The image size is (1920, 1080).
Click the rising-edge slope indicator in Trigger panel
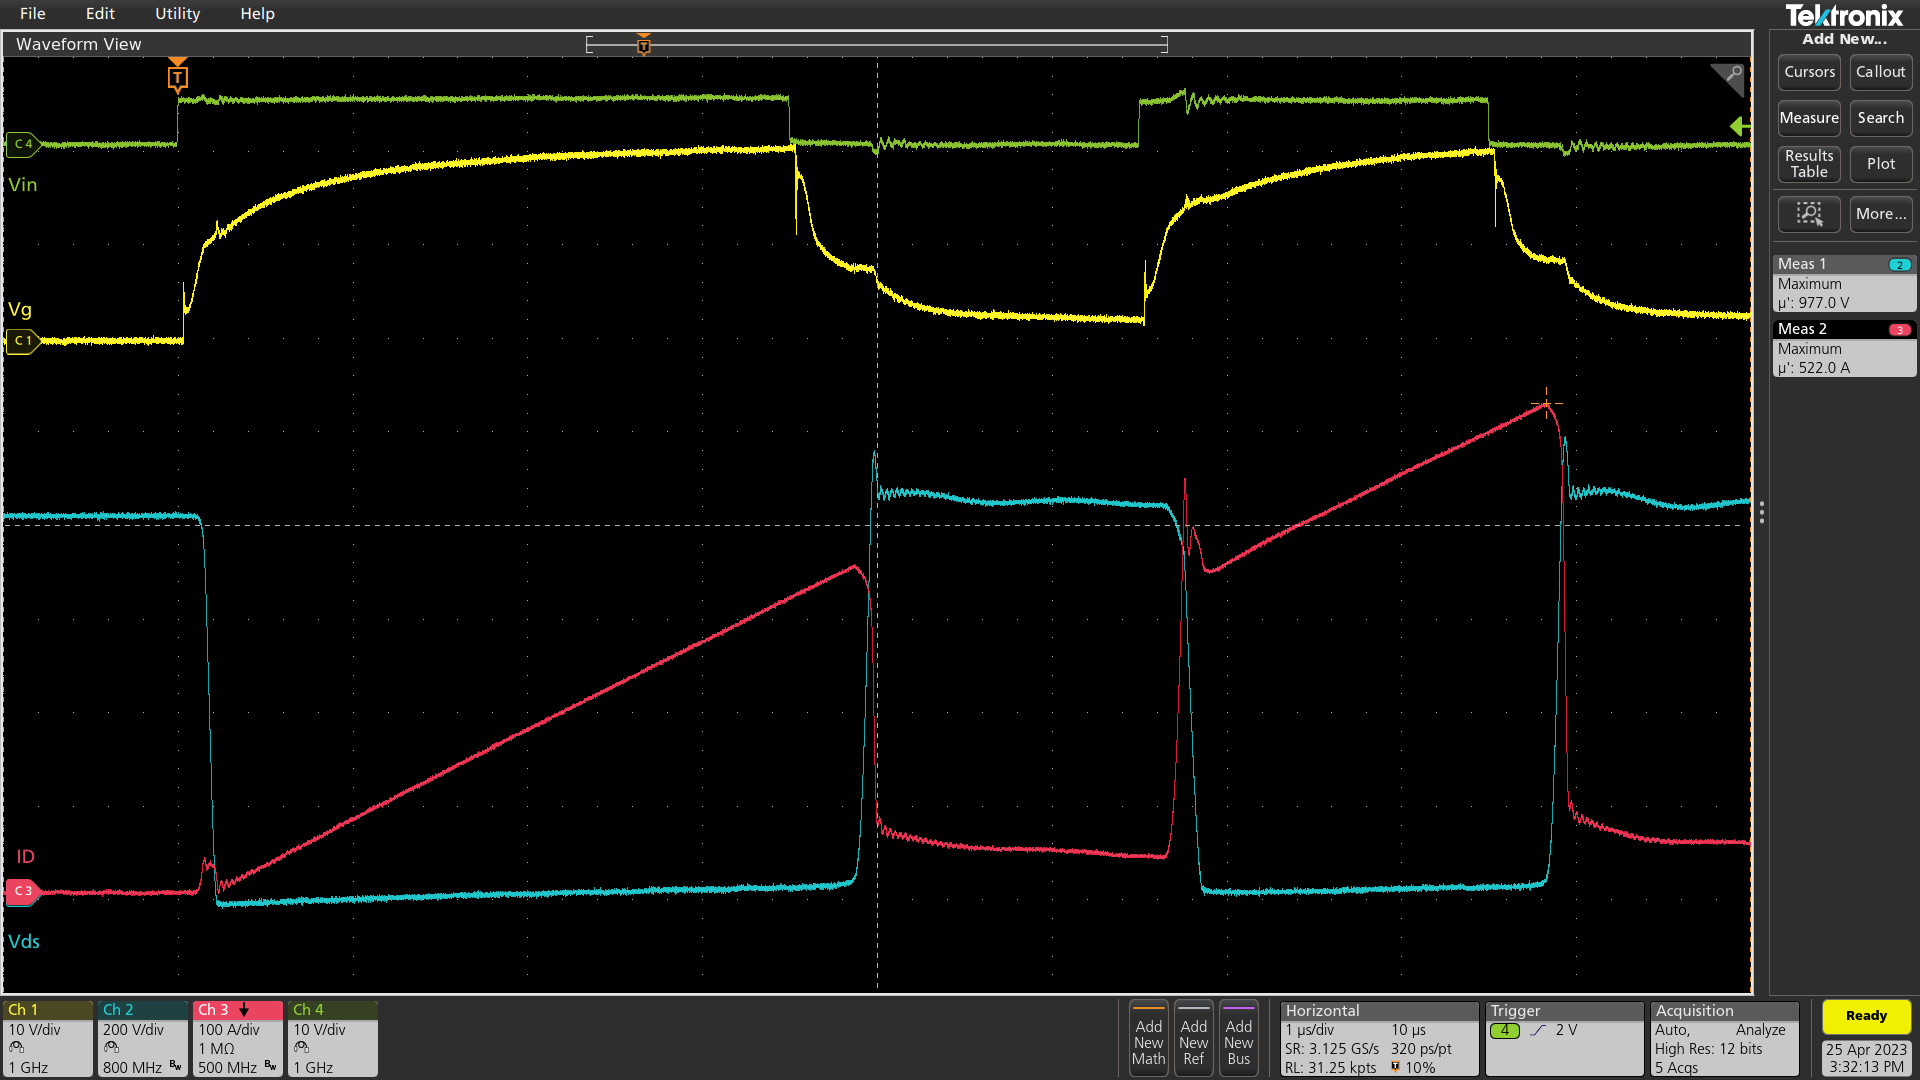(1537, 1030)
